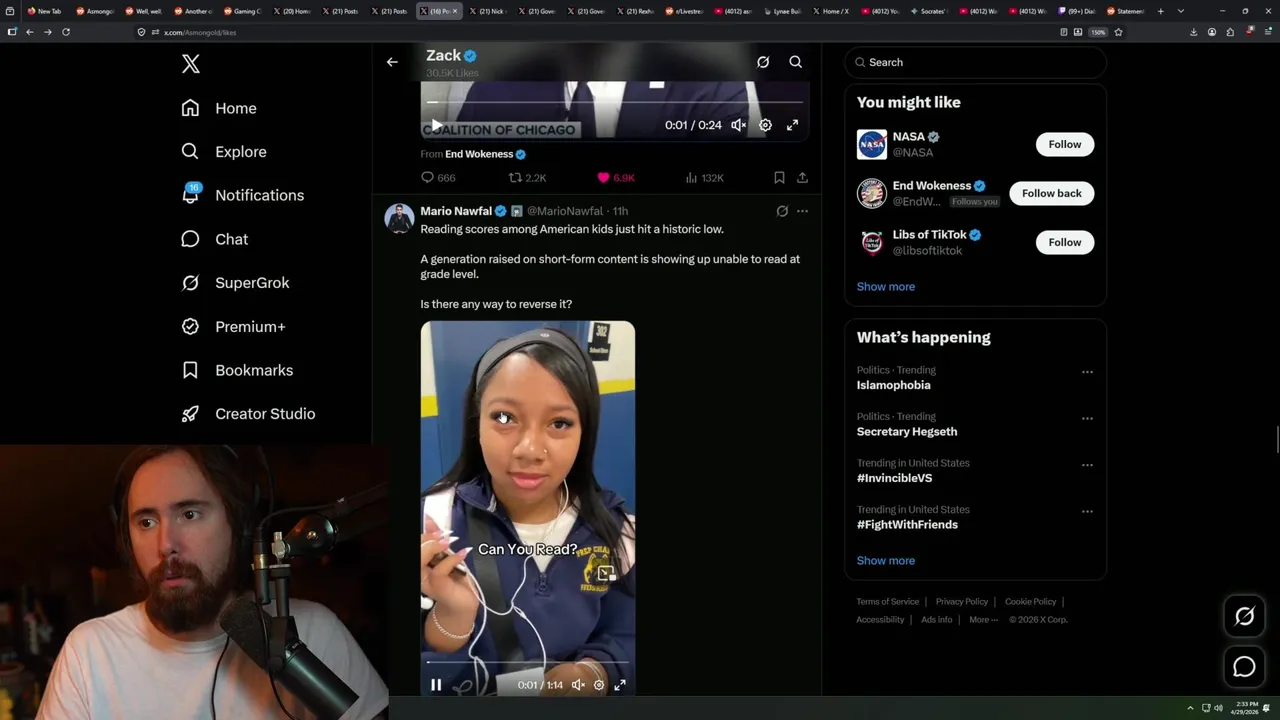This screenshot has height=720, width=1280.
Task: Open the Islamophobia trending topic
Action: click(x=894, y=385)
